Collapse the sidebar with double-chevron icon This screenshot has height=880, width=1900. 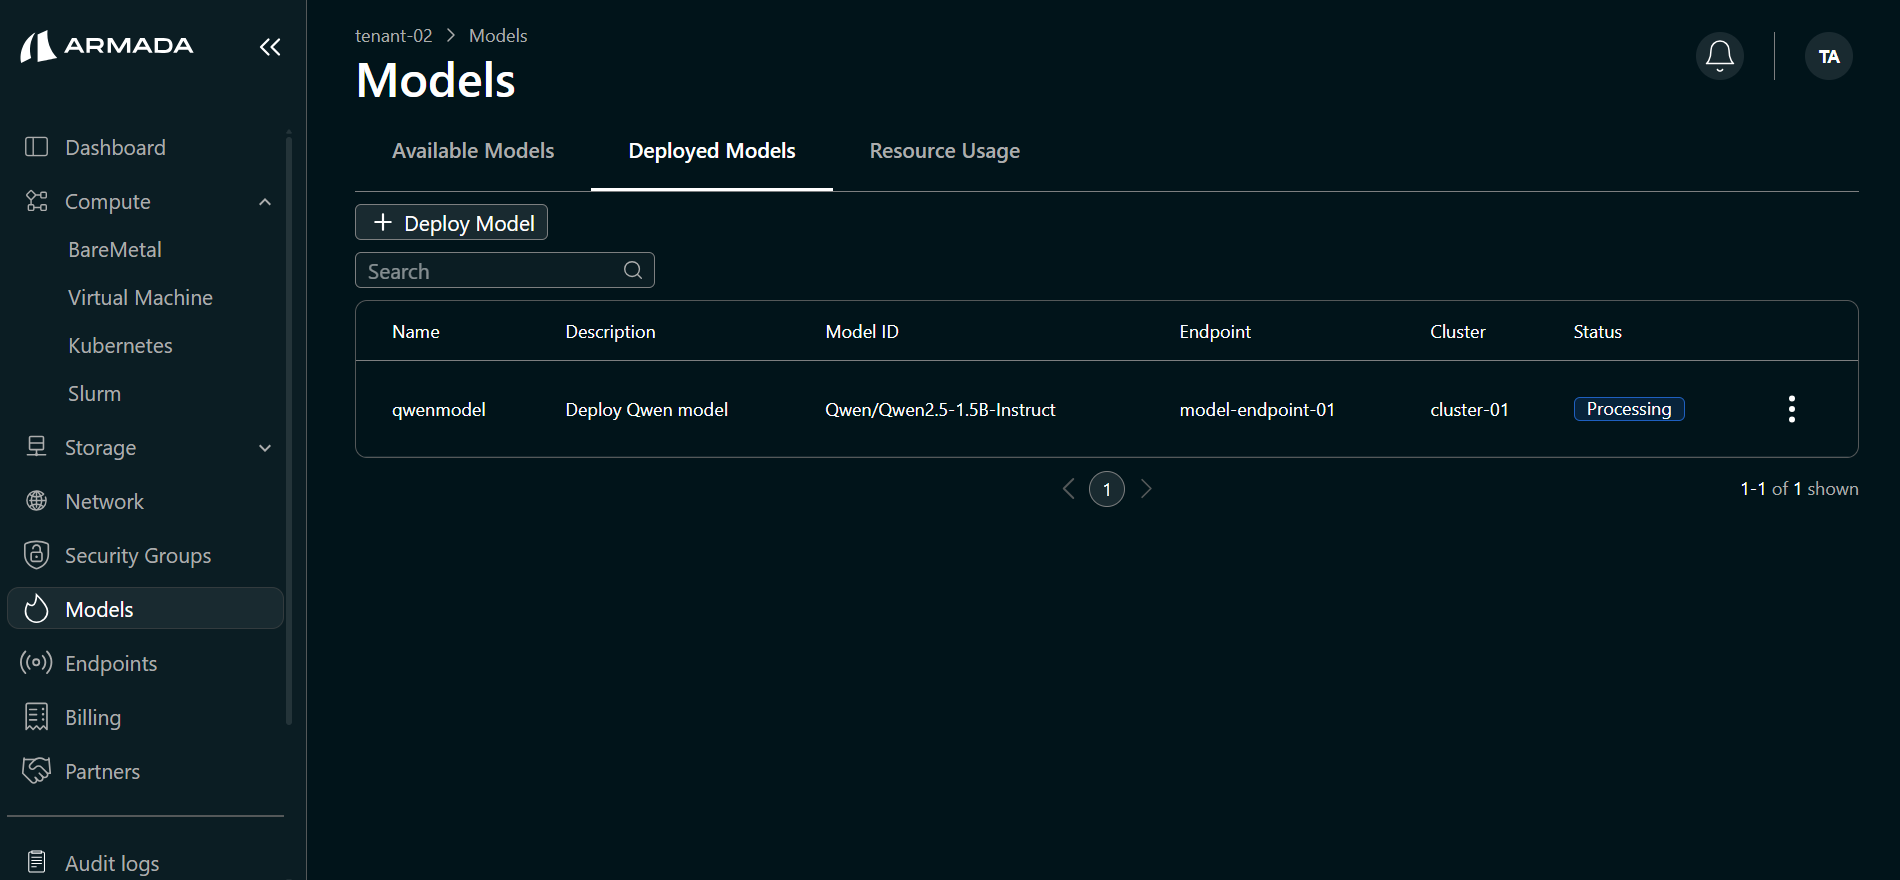click(270, 47)
